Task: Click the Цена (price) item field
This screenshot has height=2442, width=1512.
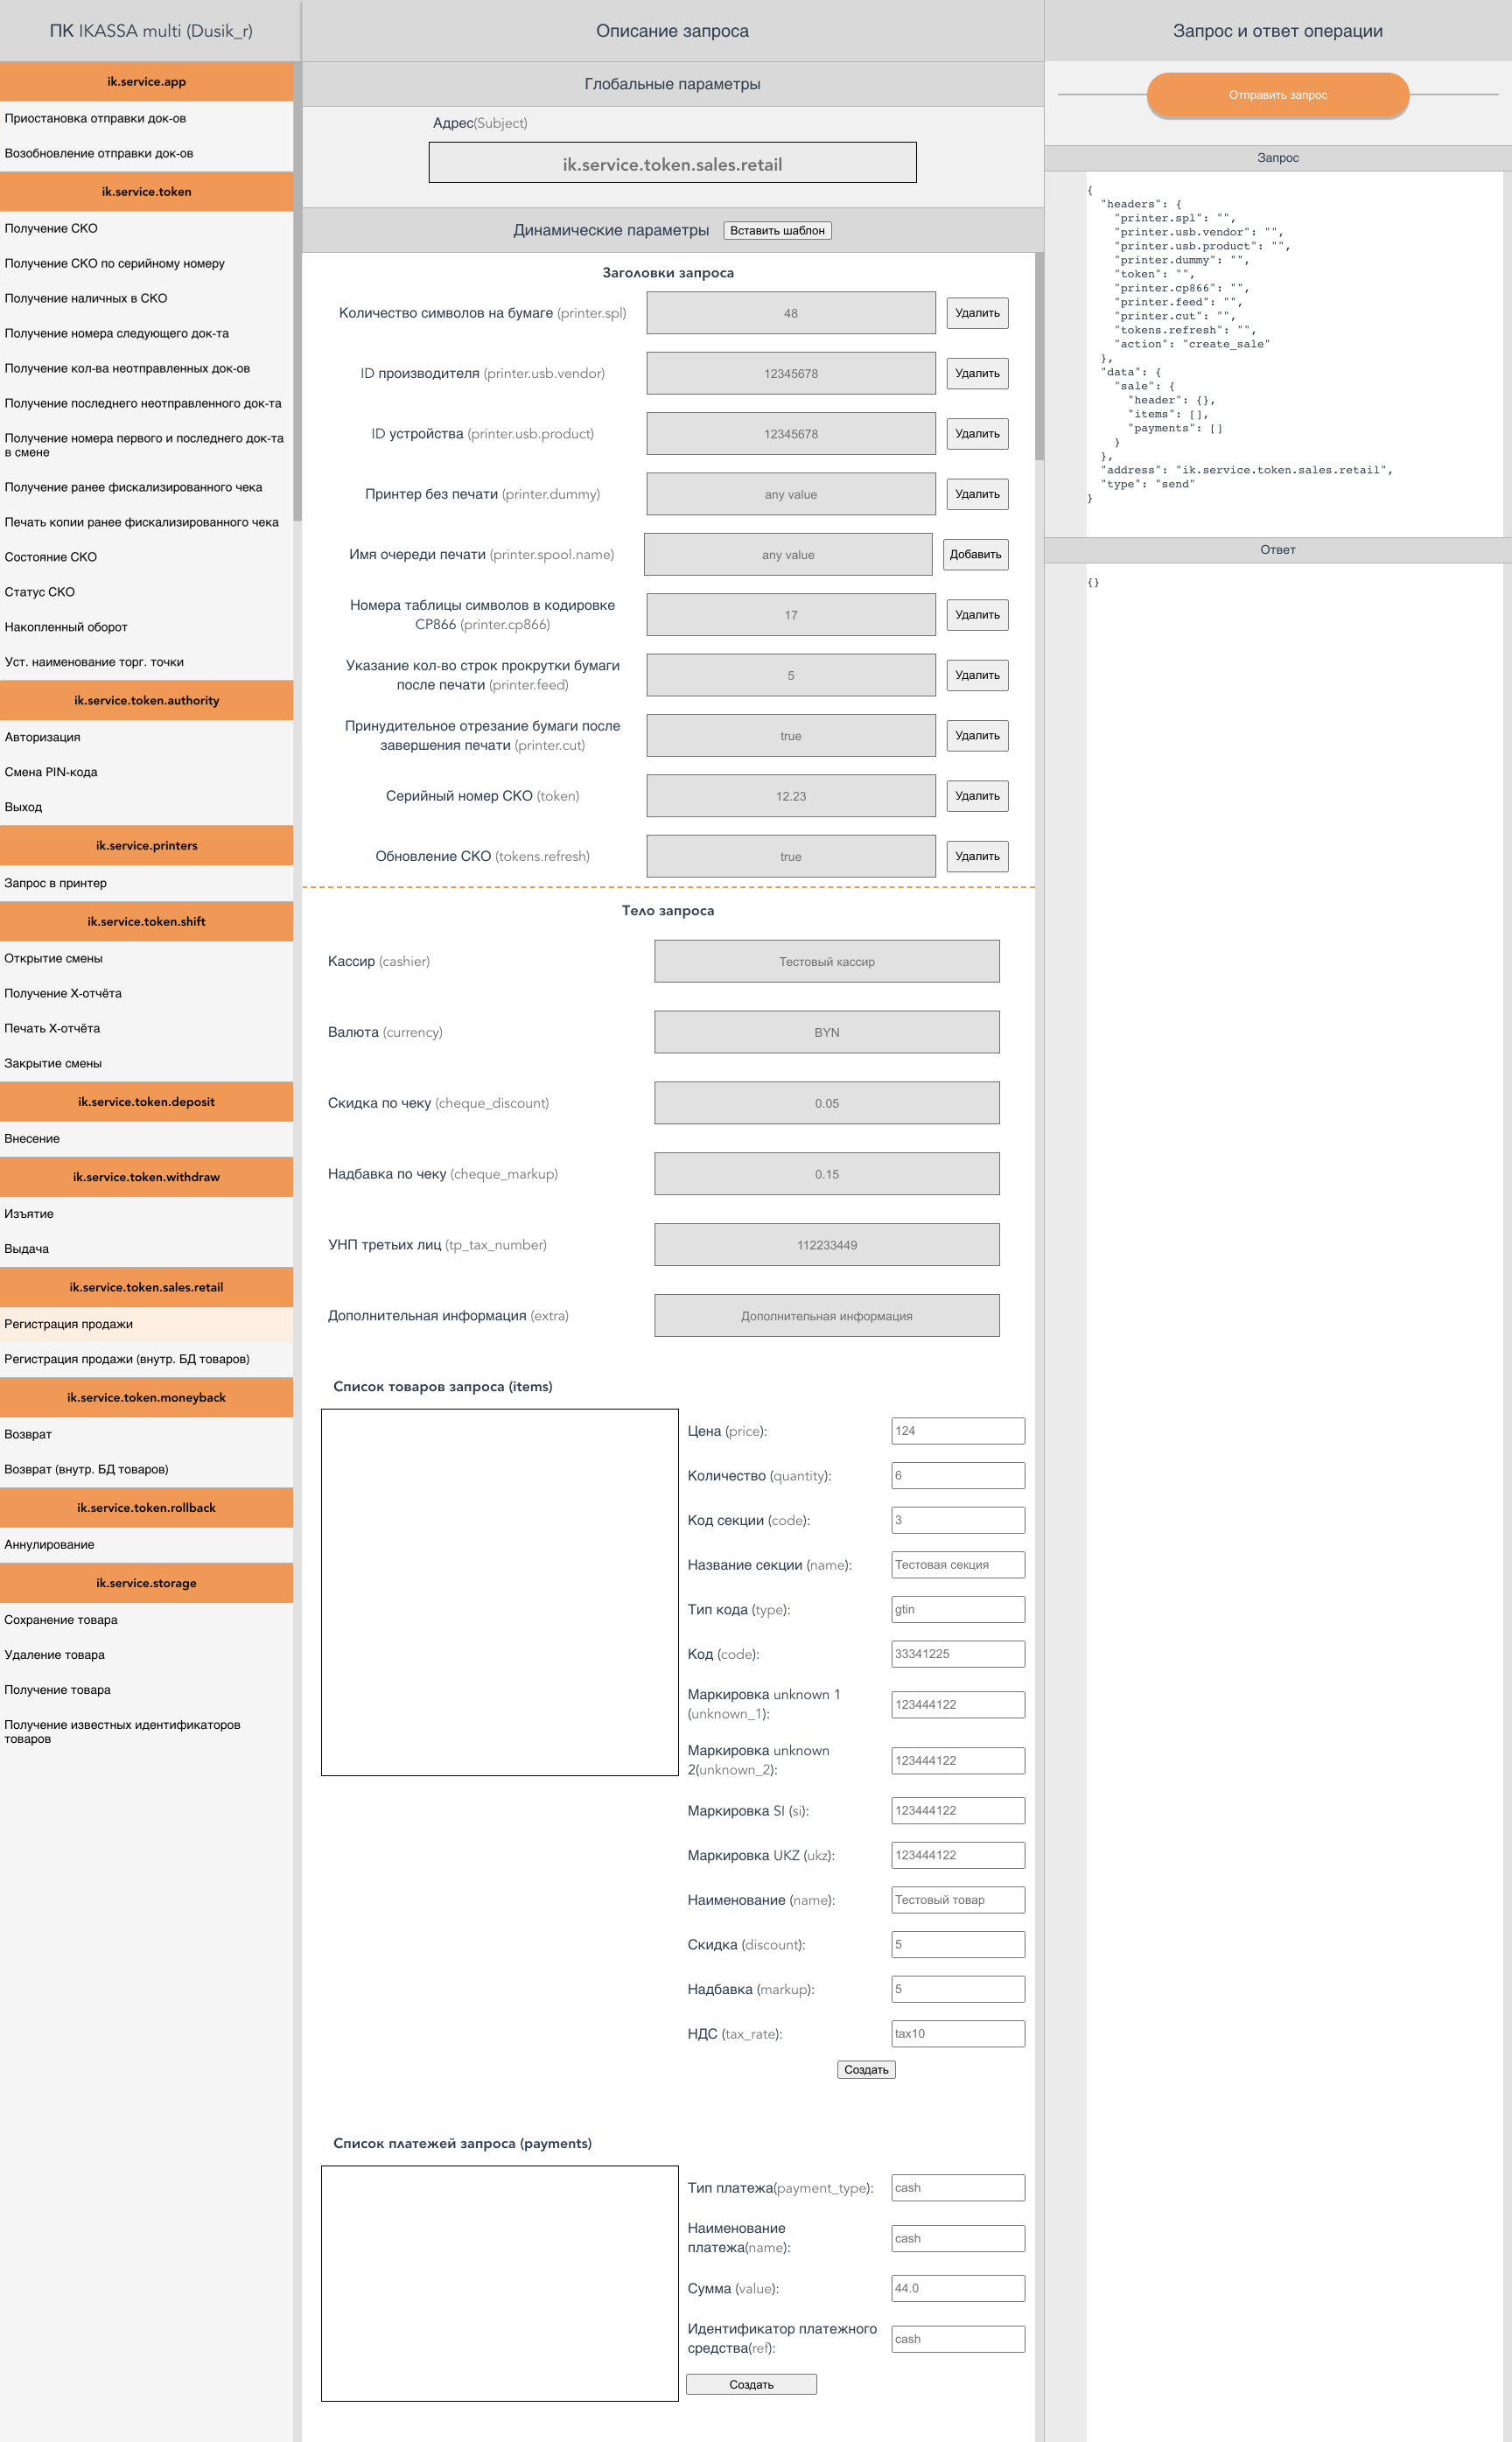Action: [957, 1430]
